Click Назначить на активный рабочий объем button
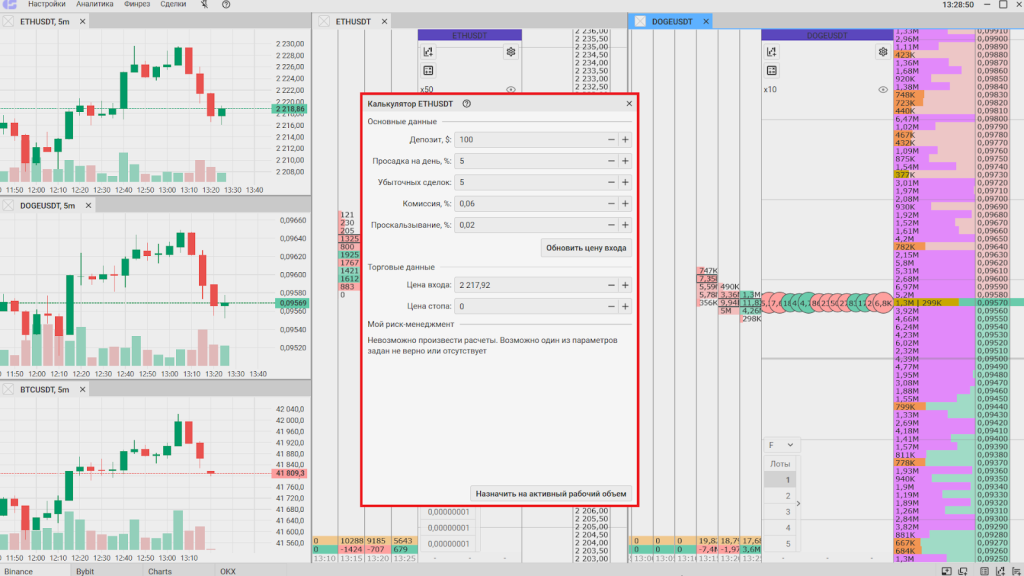 tap(551, 493)
